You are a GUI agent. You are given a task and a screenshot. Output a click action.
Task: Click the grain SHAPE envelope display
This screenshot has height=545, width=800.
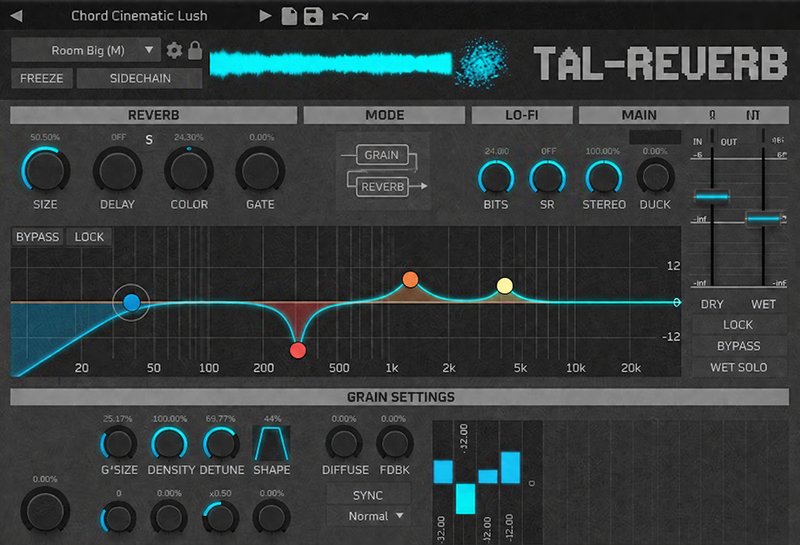coord(271,443)
